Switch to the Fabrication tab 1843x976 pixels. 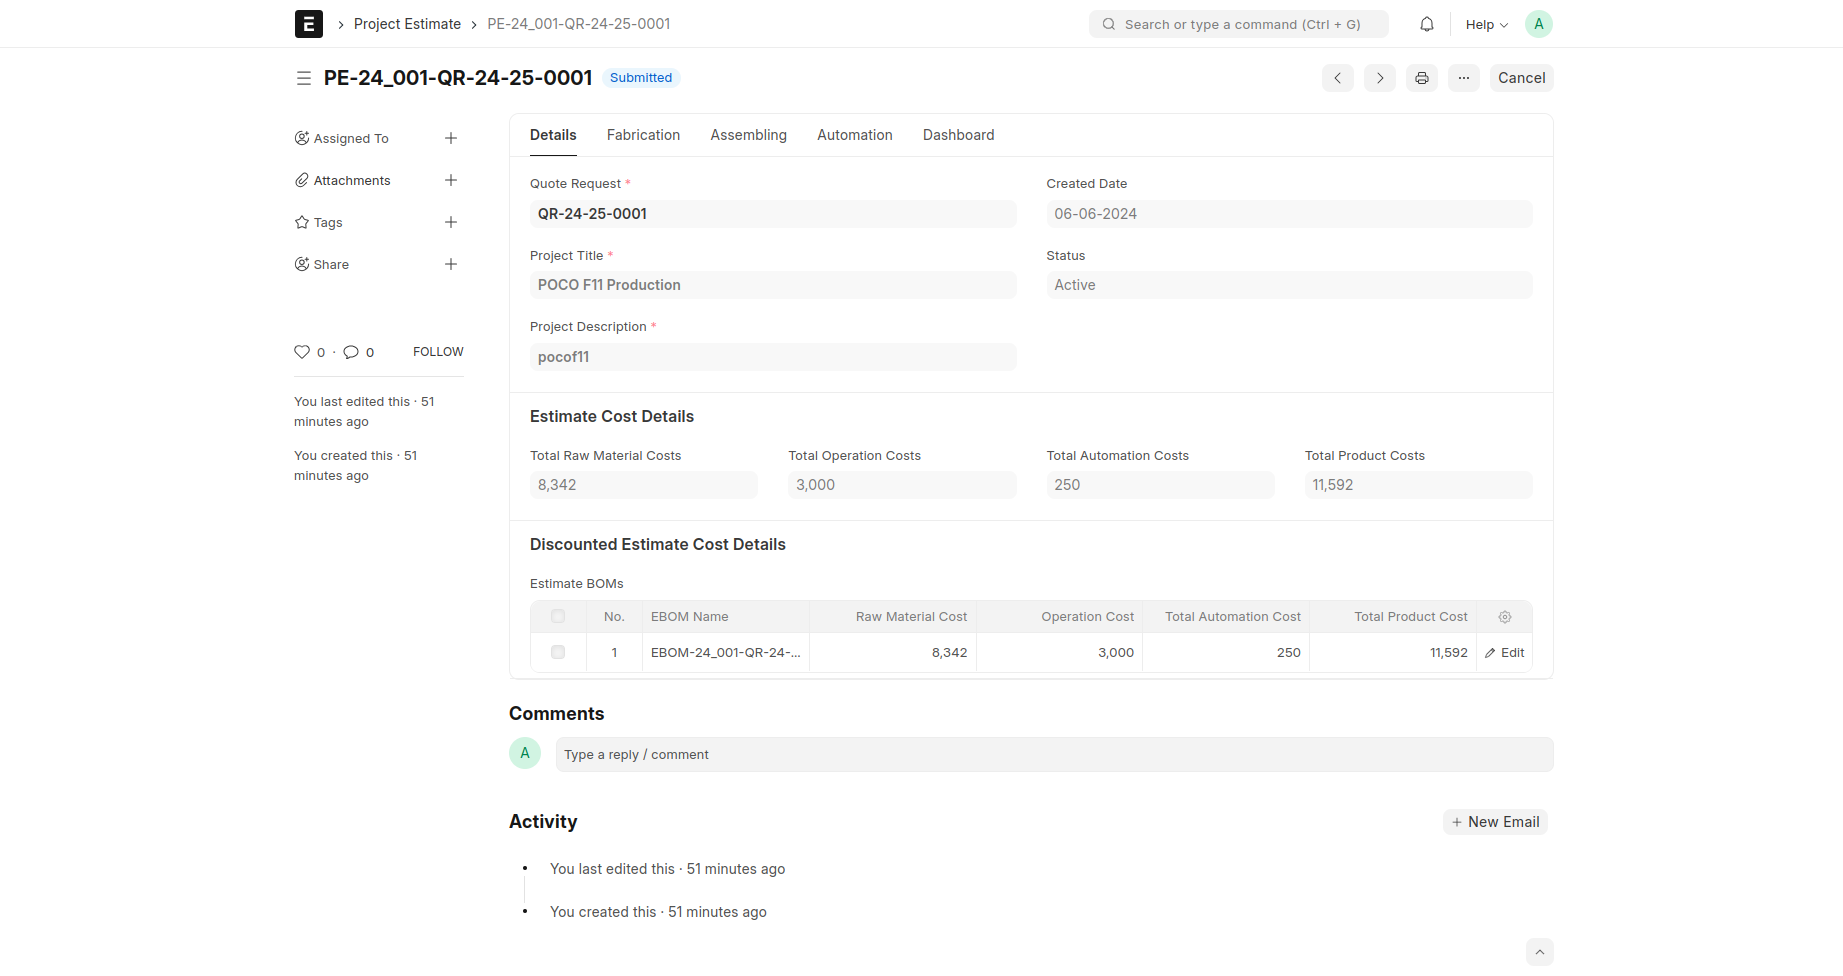[x=643, y=135]
